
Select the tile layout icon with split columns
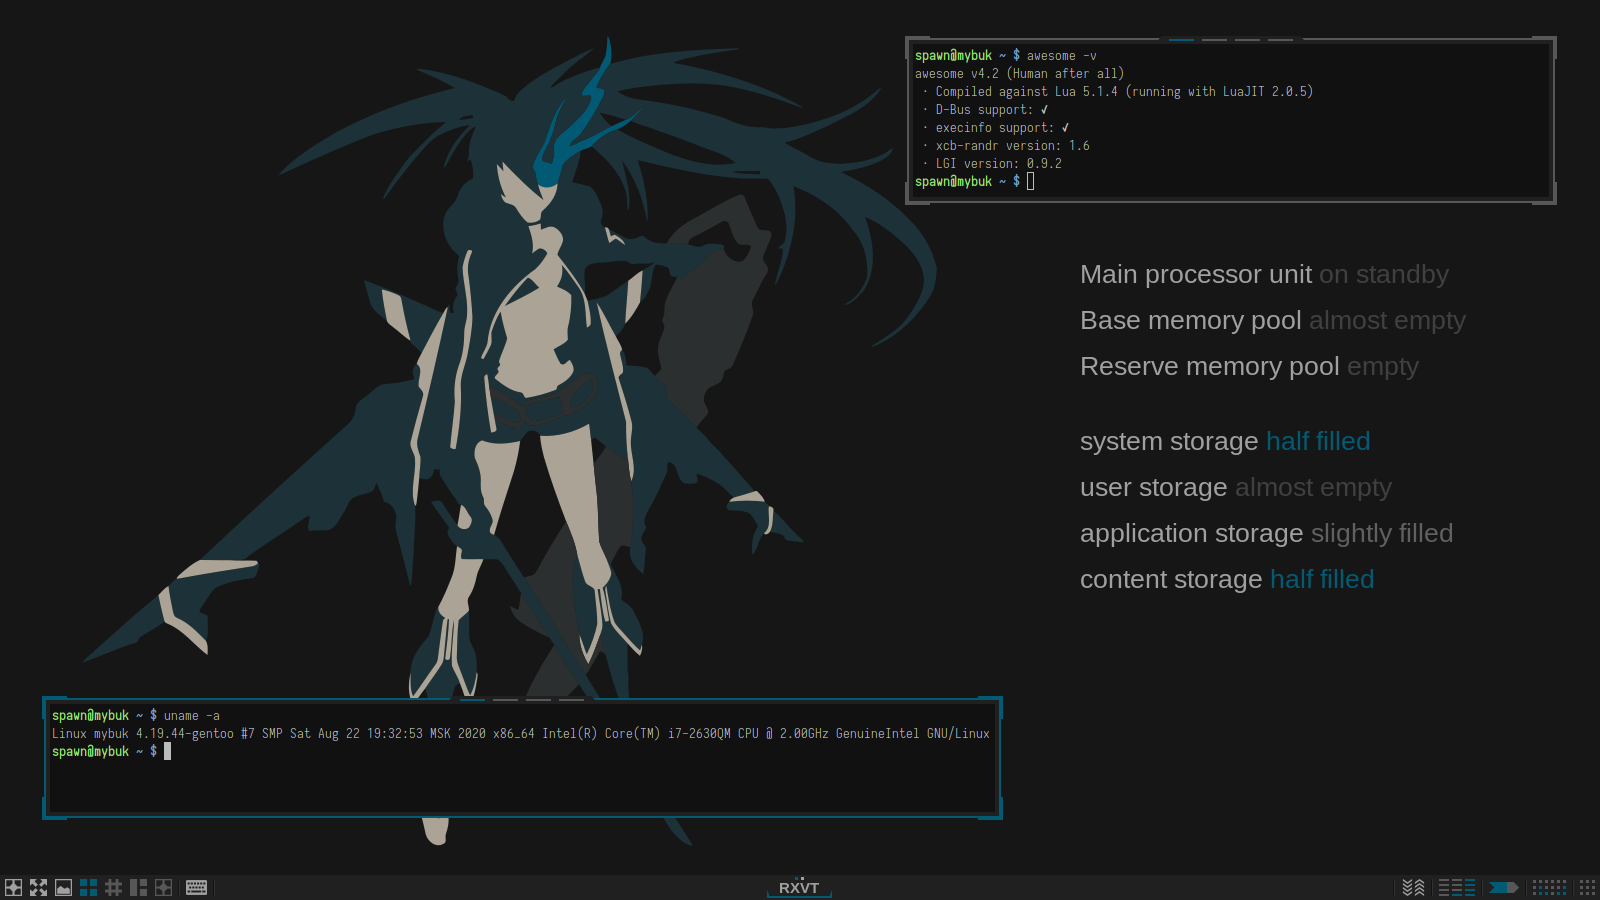coord(138,887)
